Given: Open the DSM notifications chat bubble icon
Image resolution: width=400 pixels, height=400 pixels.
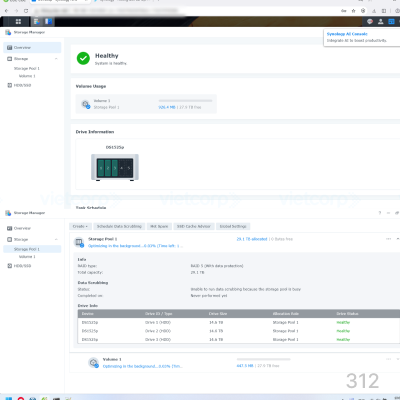Looking at the screenshot, I should tap(370, 22).
